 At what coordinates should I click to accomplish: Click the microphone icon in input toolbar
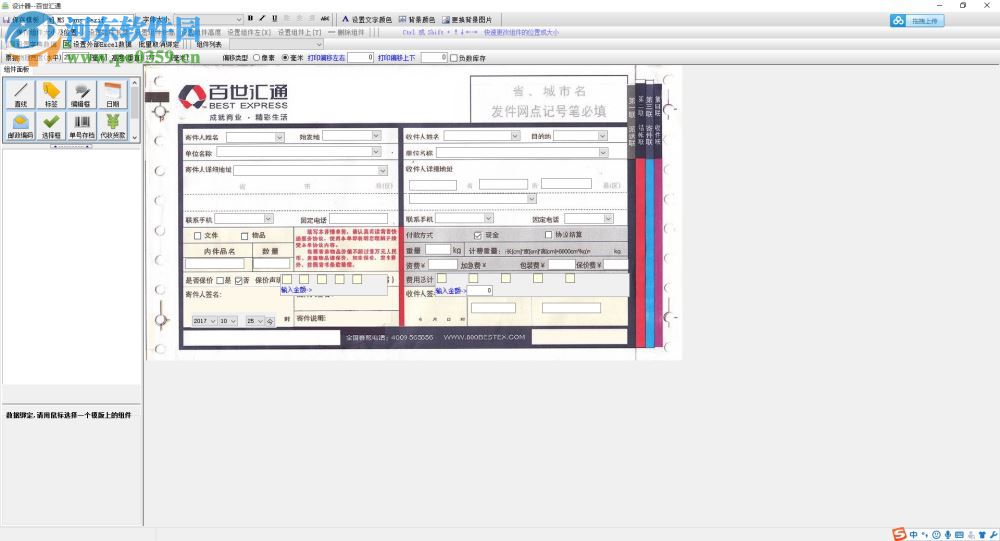point(948,535)
